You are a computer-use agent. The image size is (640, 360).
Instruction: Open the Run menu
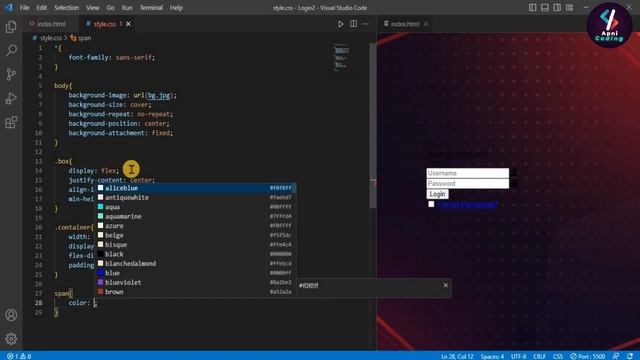tap(127, 8)
